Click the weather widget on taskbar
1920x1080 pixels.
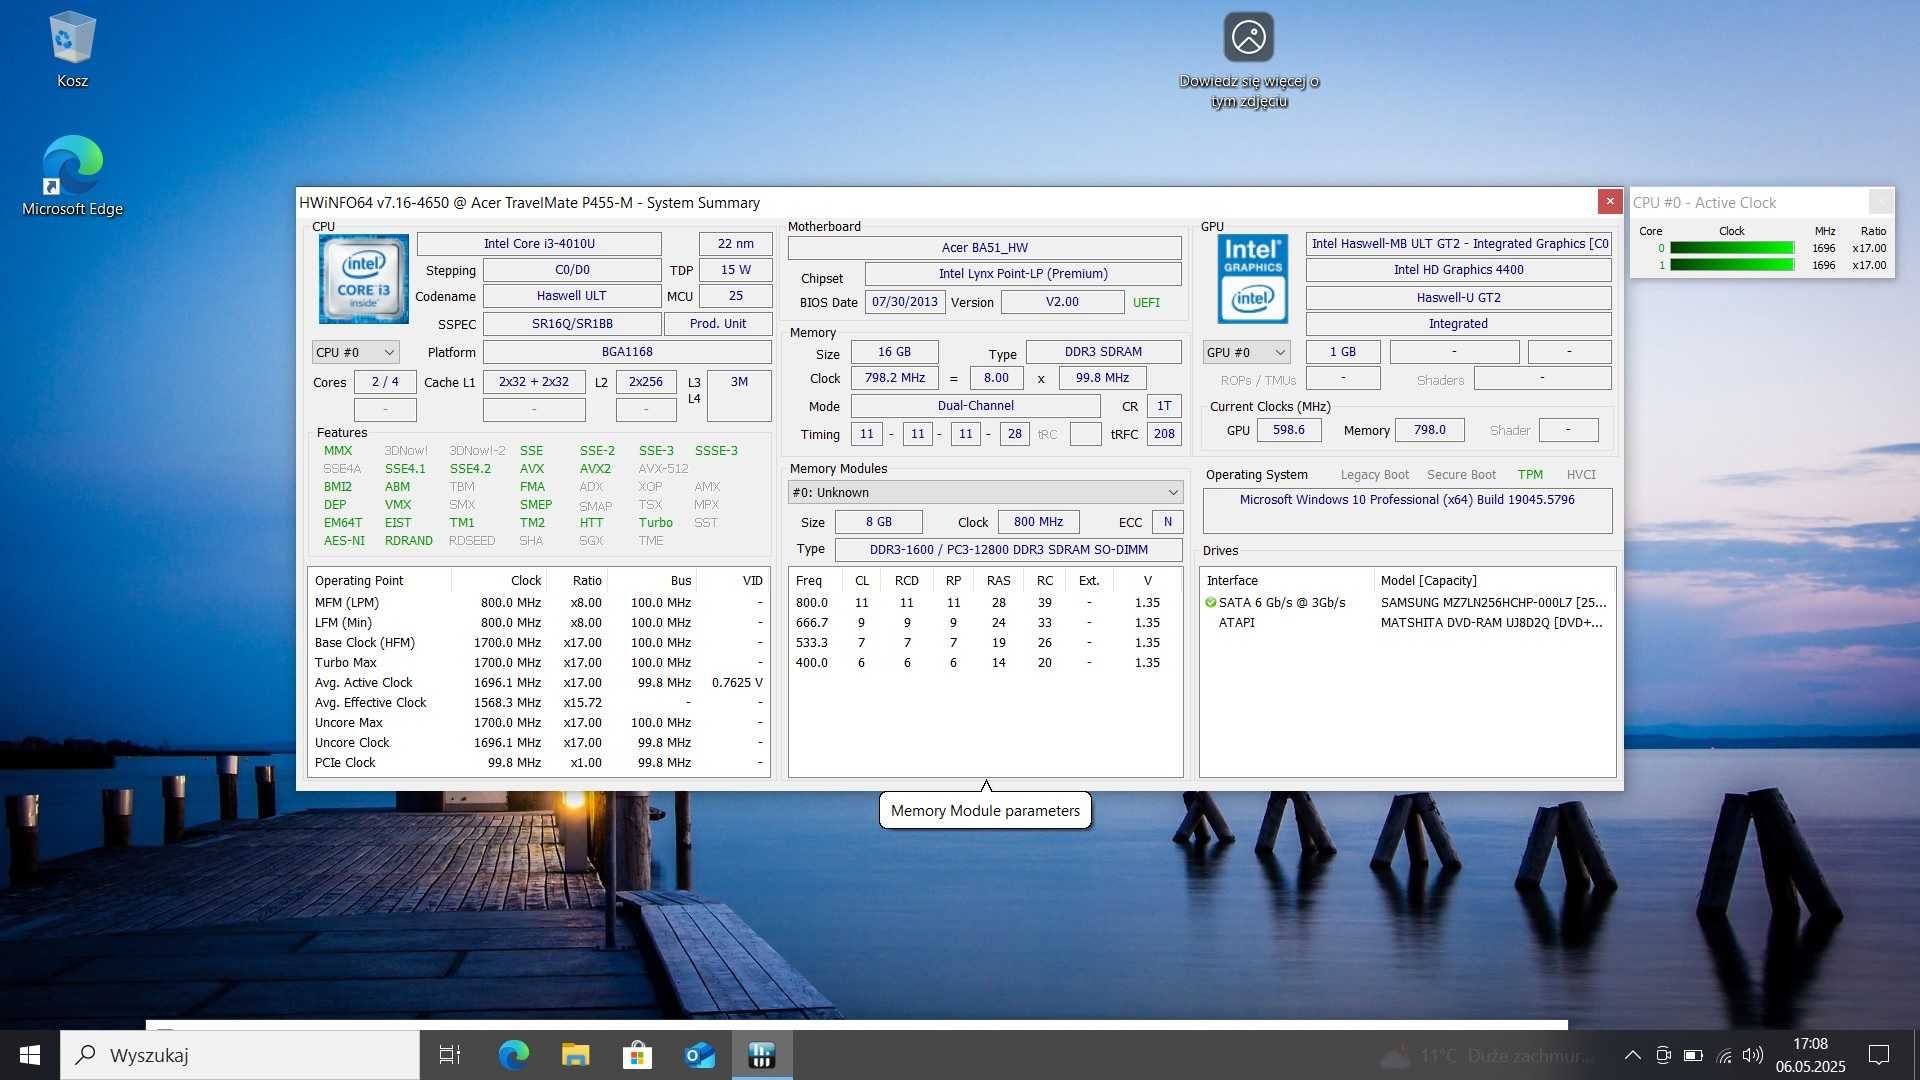pyautogui.click(x=1486, y=1055)
